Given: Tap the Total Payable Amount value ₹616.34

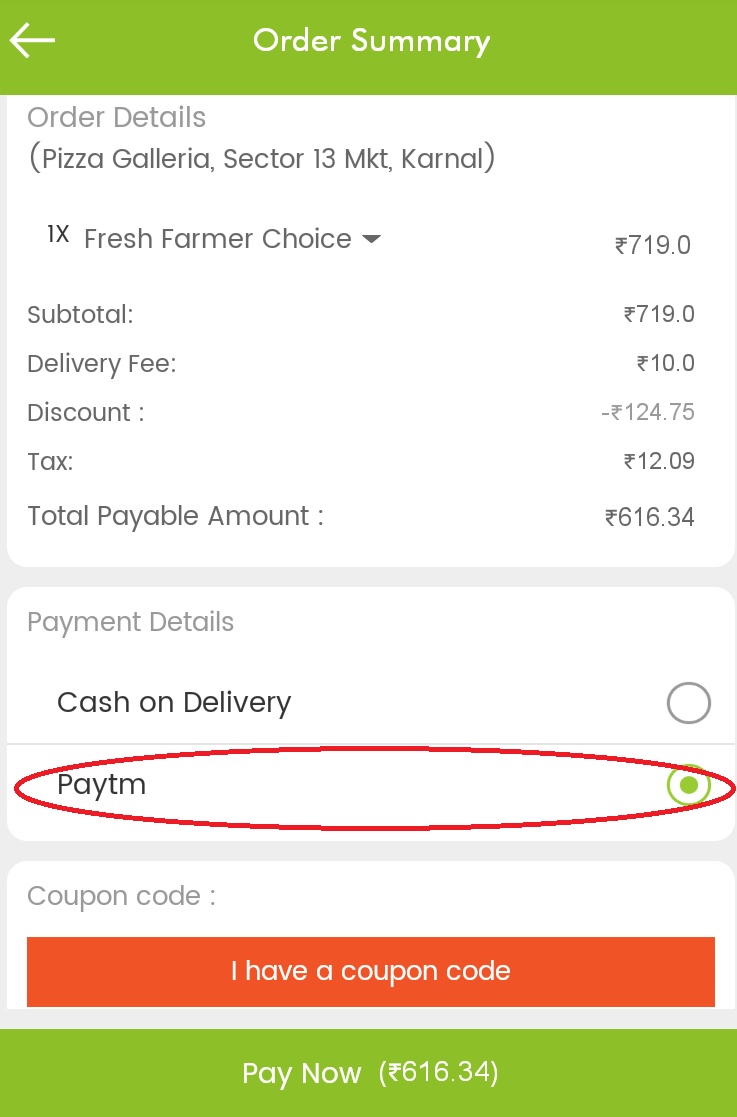Looking at the screenshot, I should [x=649, y=517].
